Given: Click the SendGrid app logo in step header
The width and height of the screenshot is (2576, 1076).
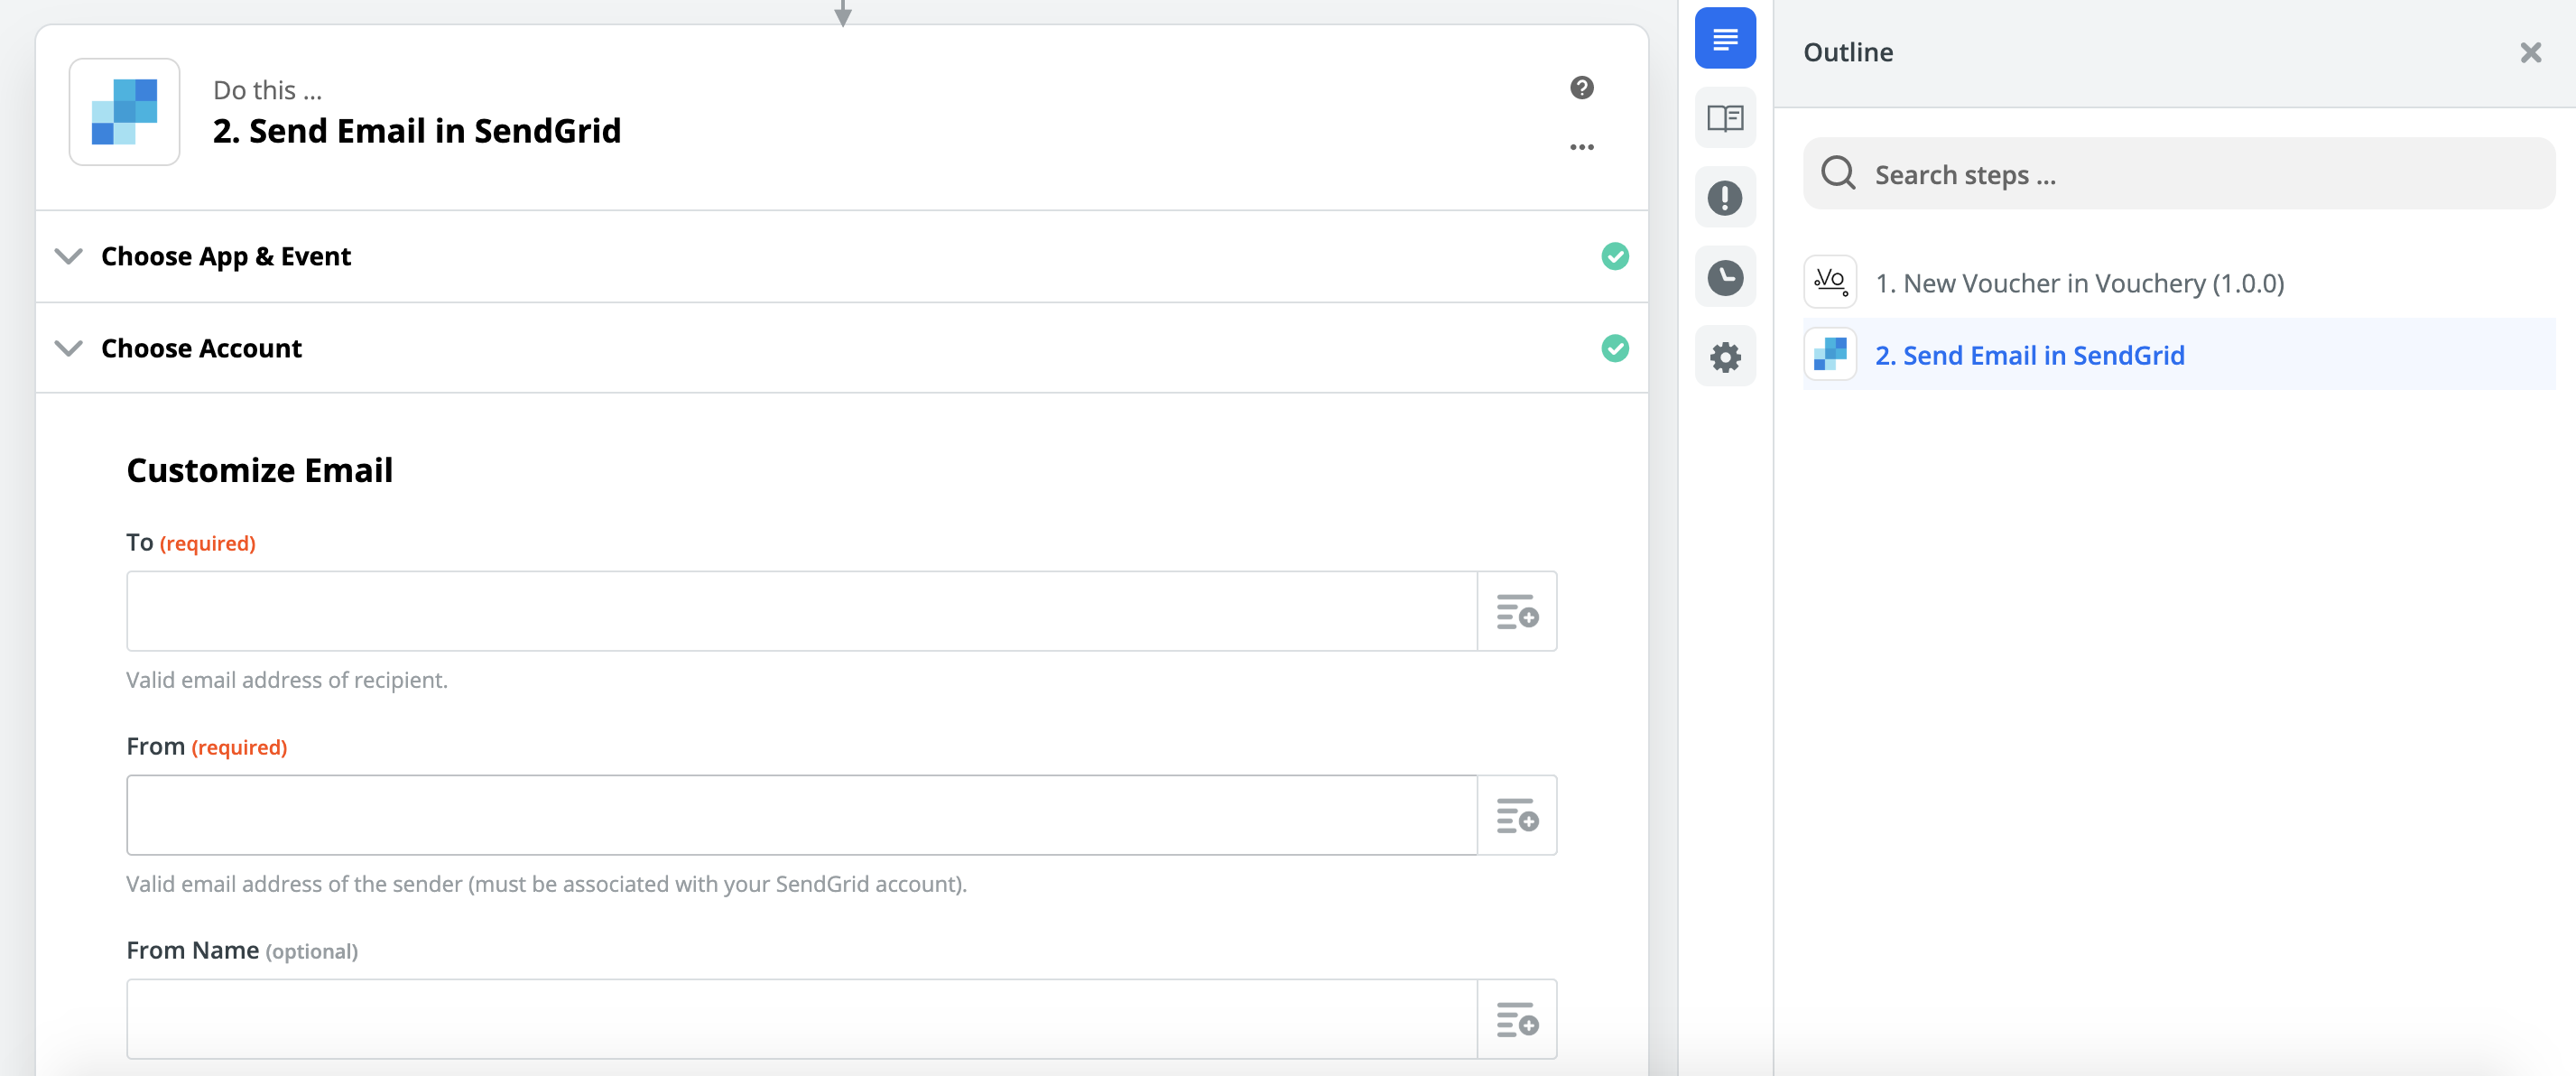Looking at the screenshot, I should (124, 112).
